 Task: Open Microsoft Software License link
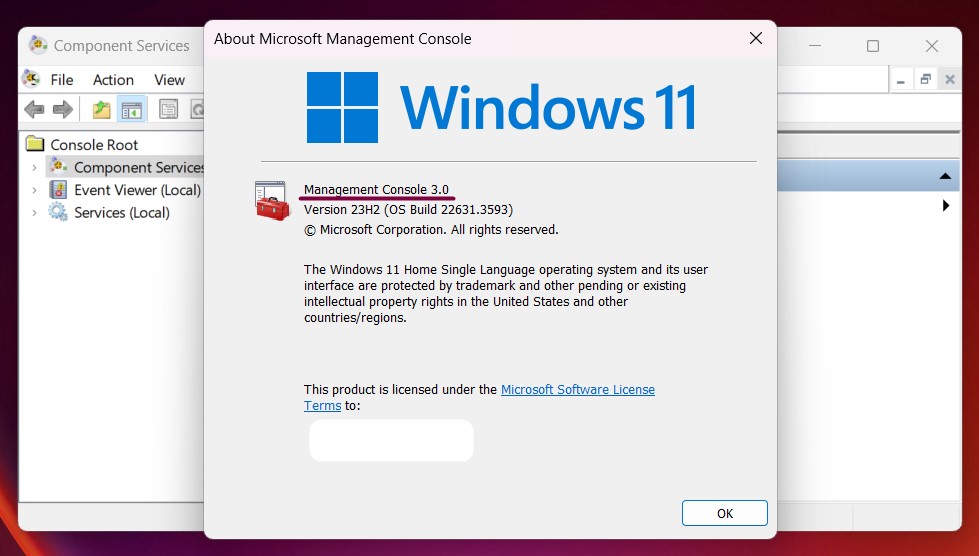(578, 389)
